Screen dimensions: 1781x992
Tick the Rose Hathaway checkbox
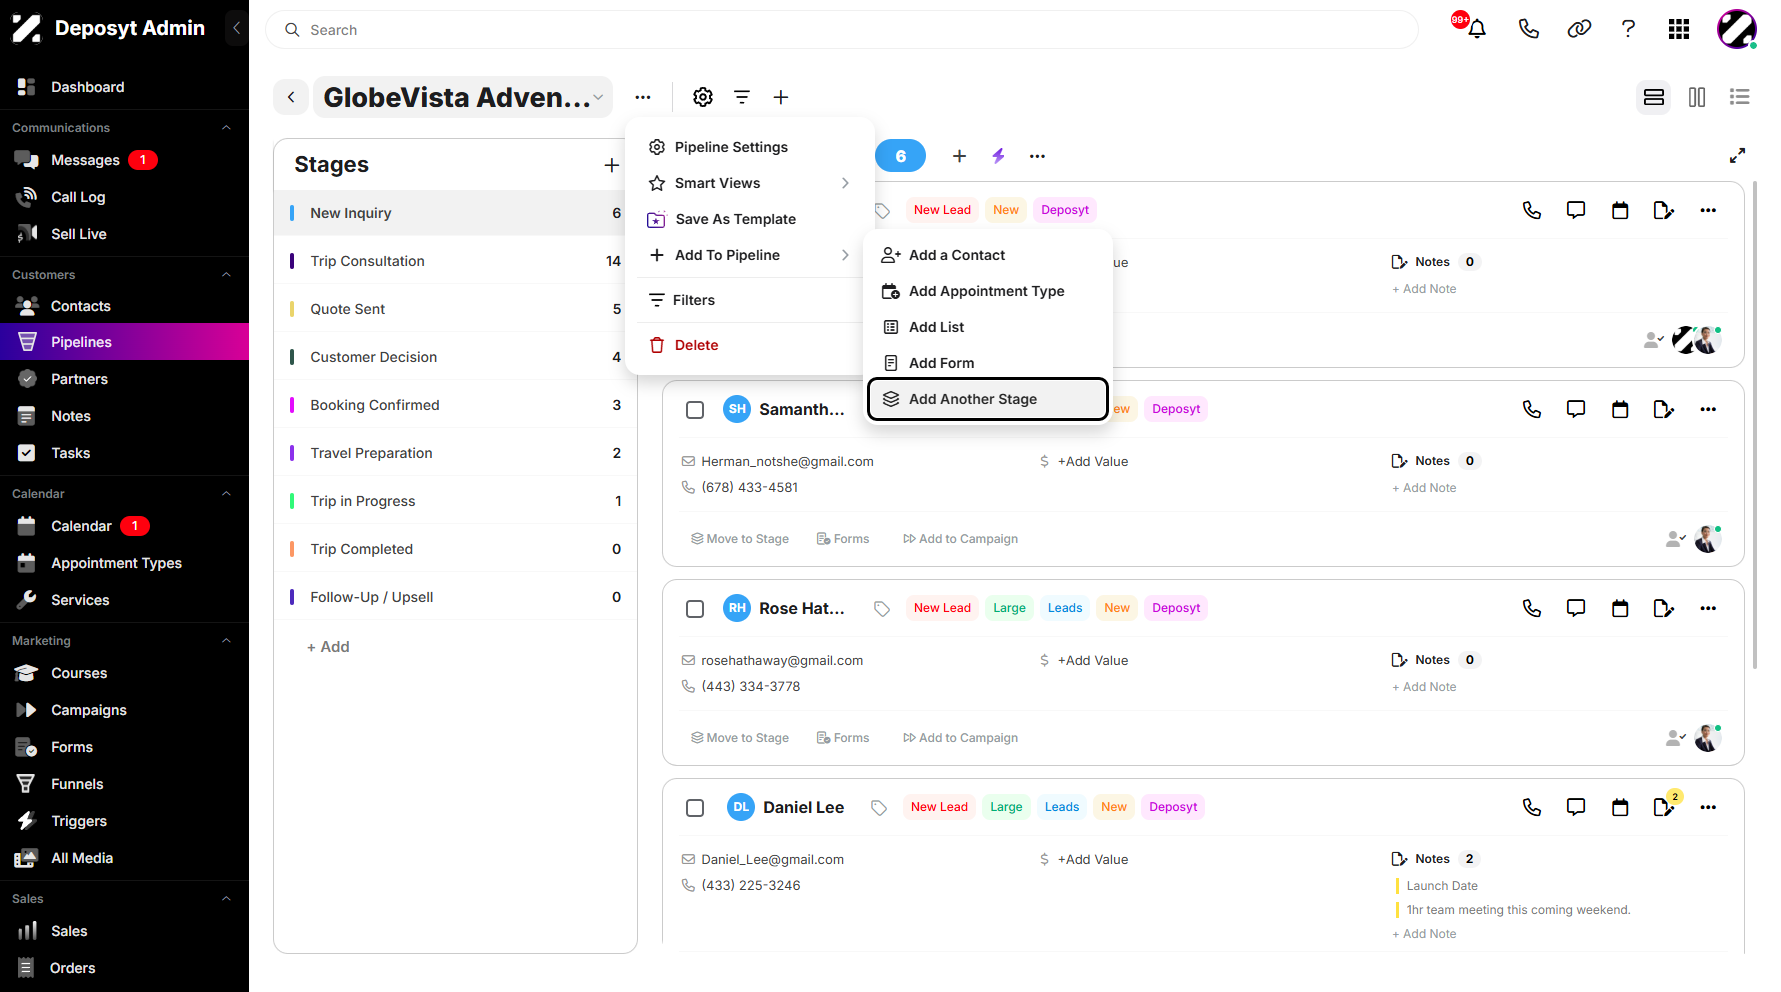click(x=695, y=609)
